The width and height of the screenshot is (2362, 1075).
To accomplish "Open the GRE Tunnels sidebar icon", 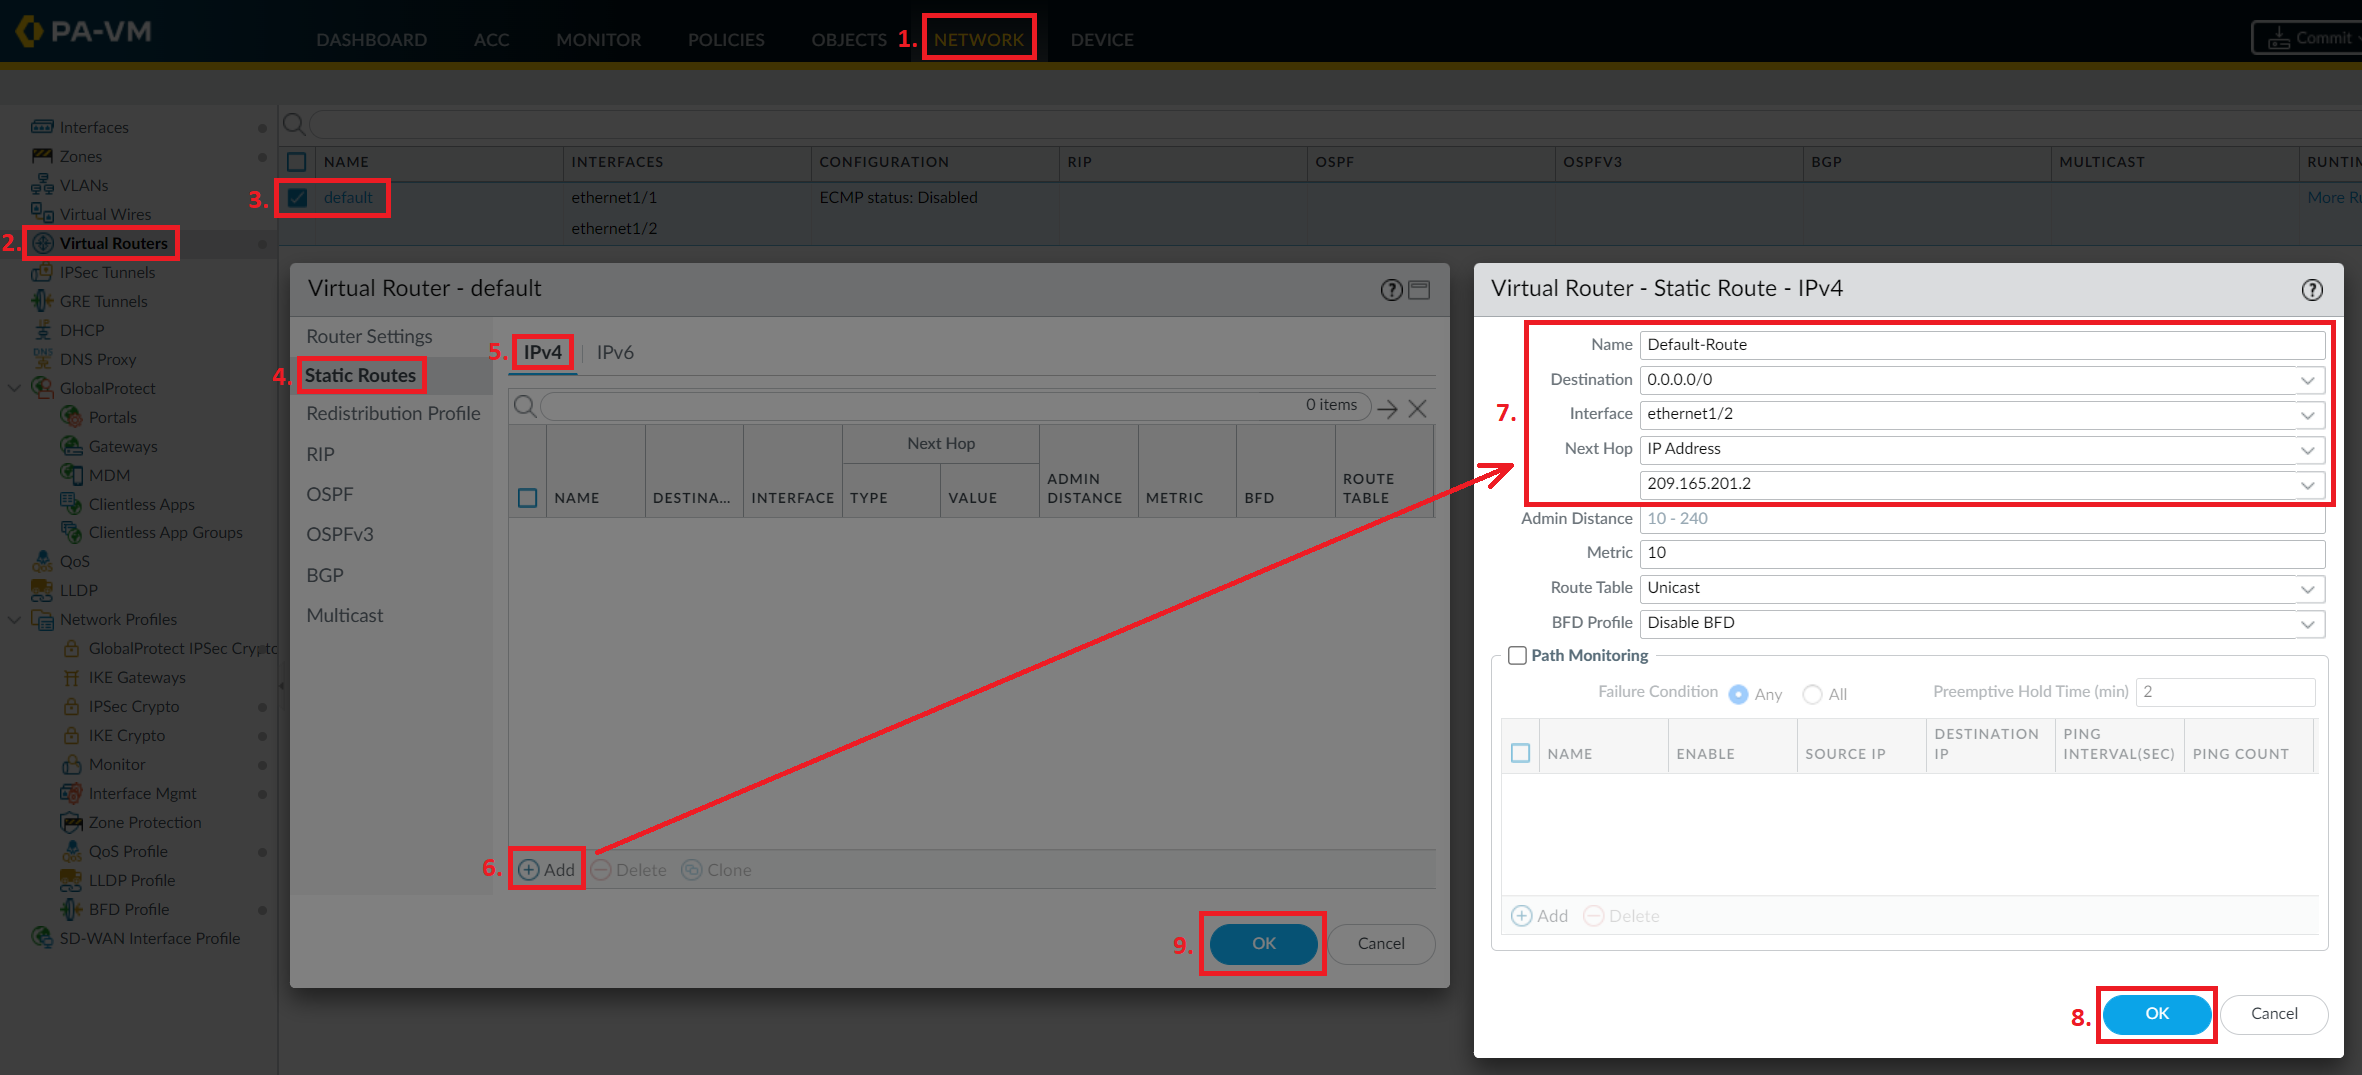I will tap(42, 301).
